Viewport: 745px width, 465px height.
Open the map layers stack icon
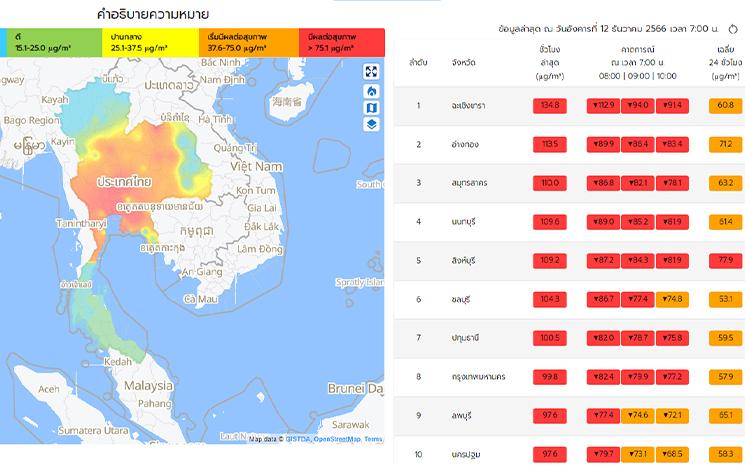point(371,124)
